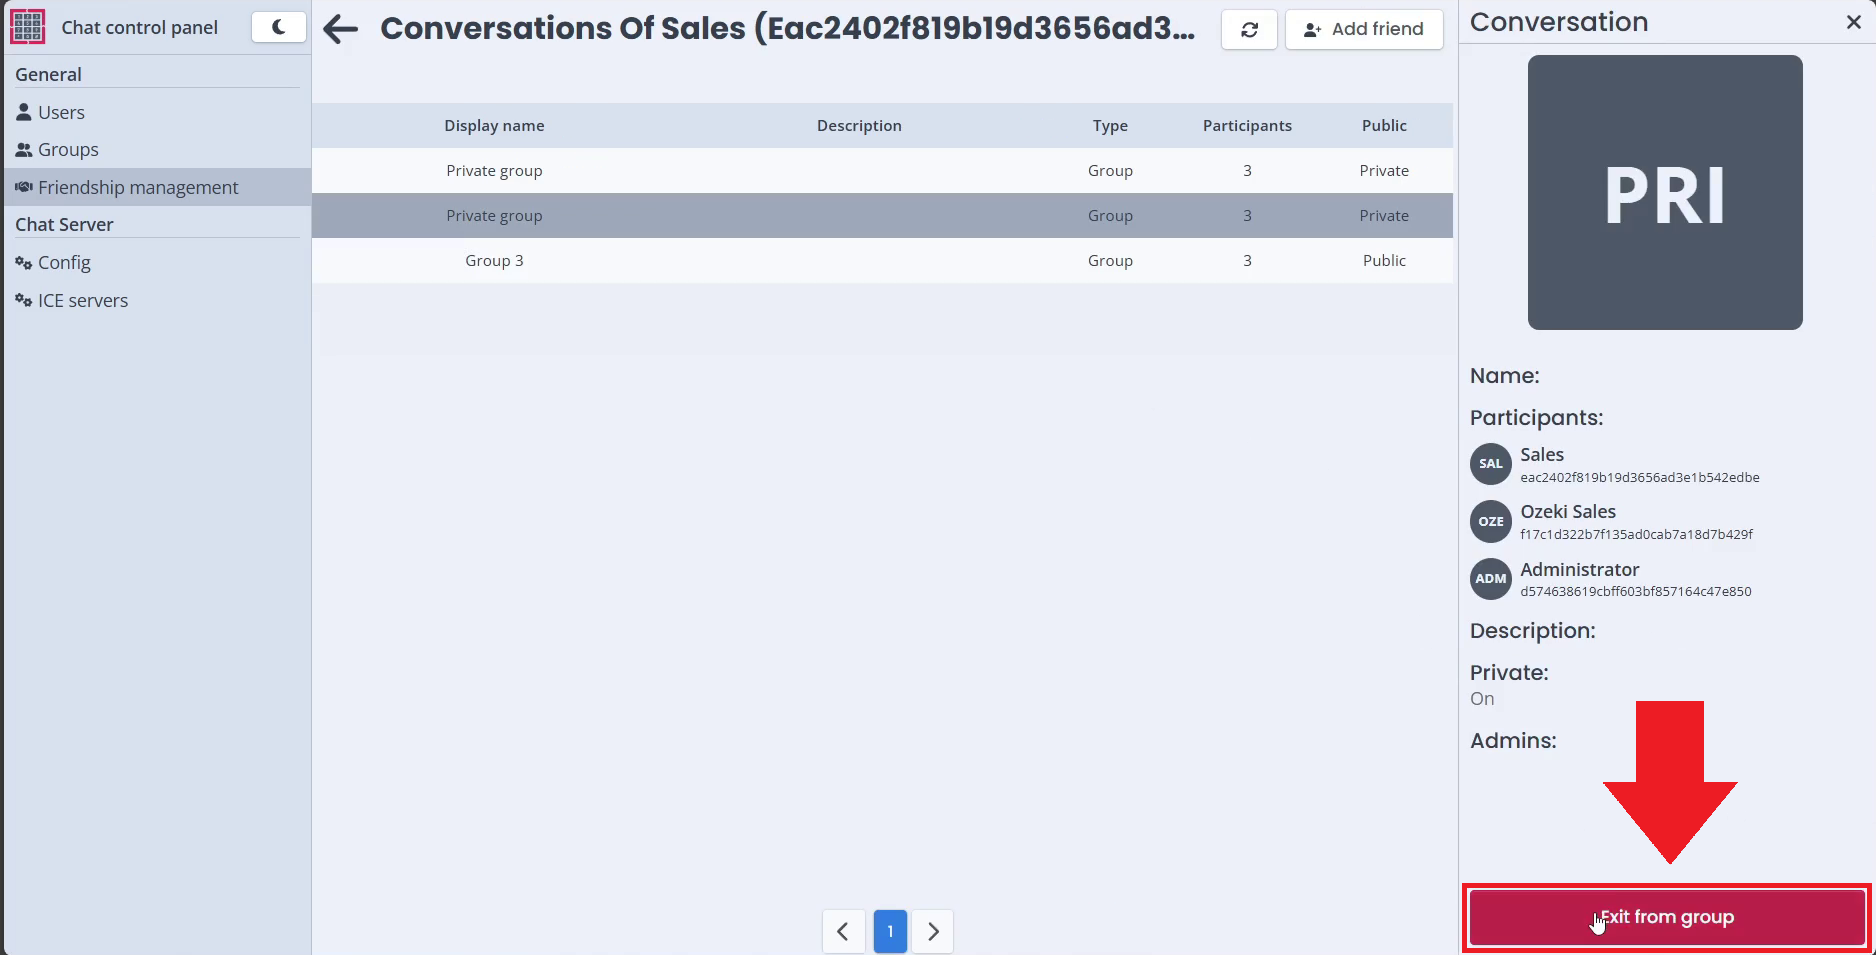Open the ICE servers page
Screen dimensions: 1876x955
point(82,301)
